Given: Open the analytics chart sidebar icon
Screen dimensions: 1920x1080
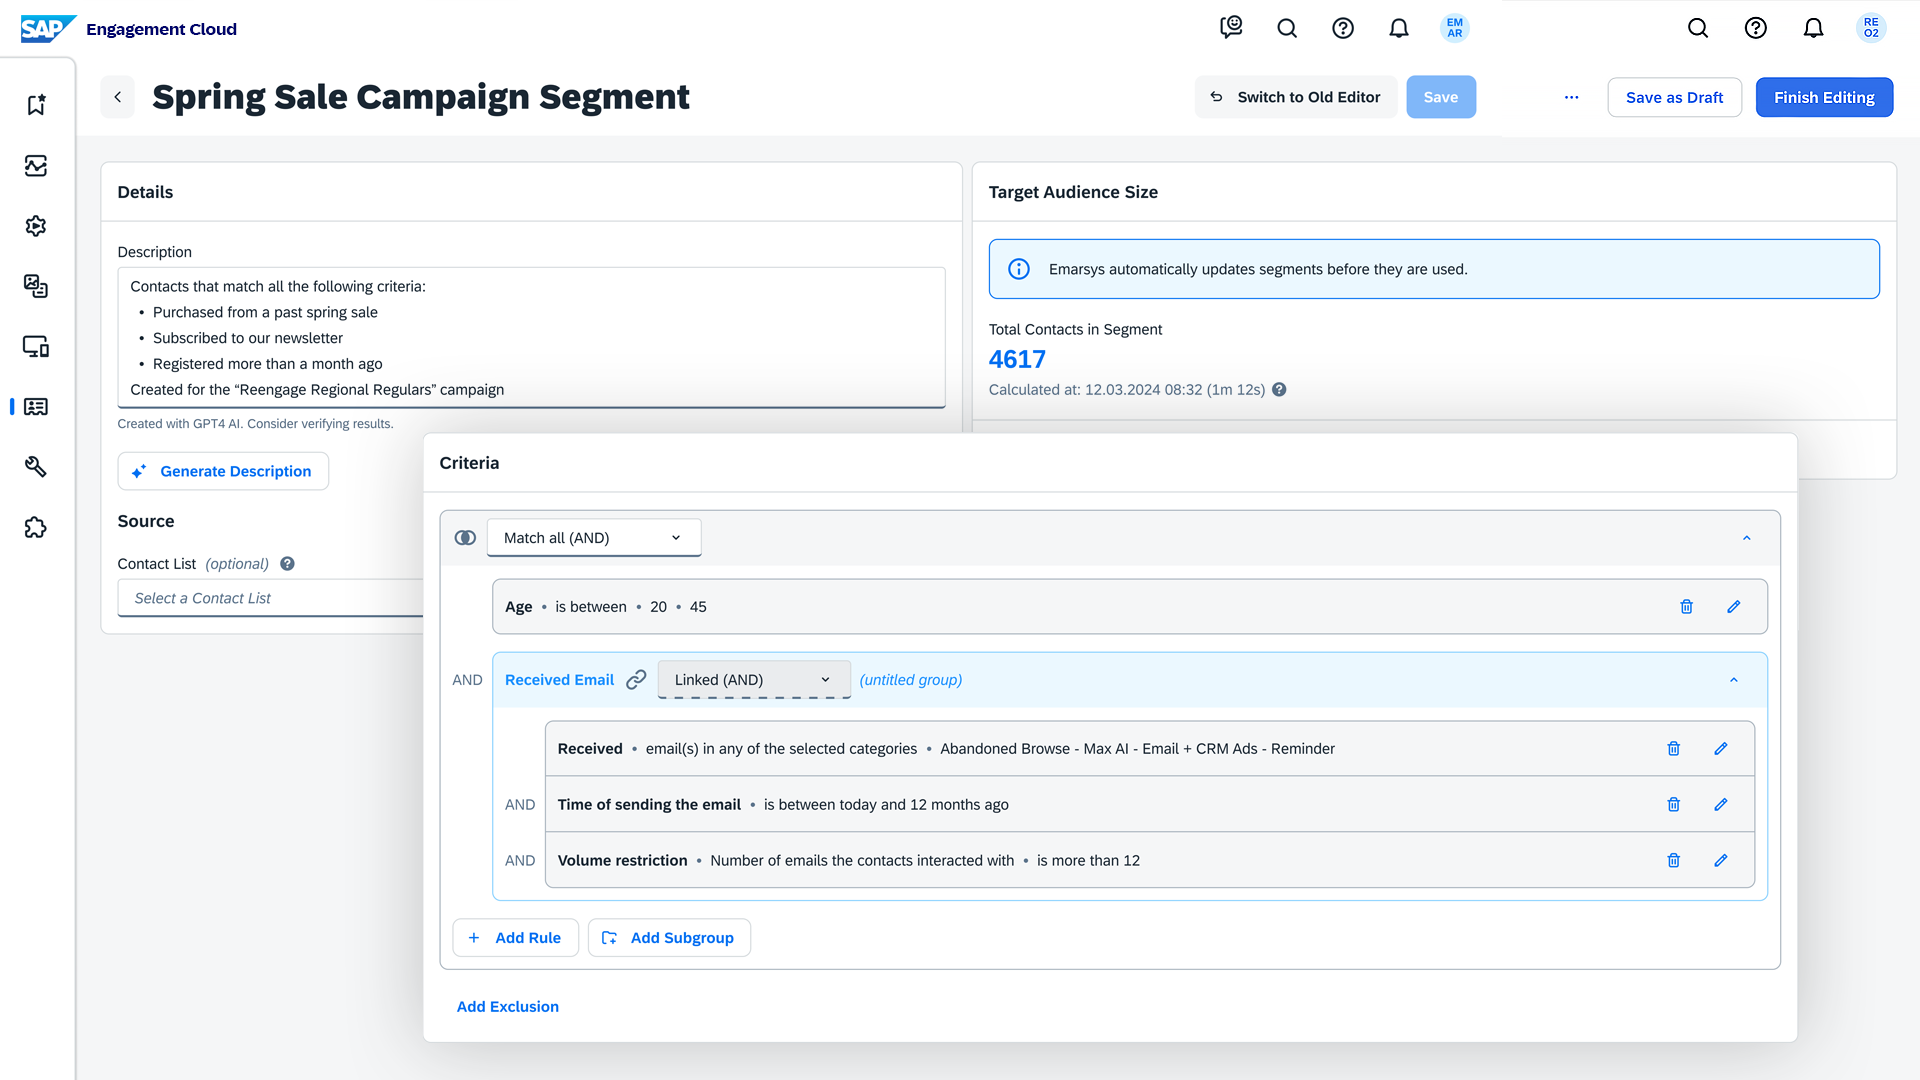Looking at the screenshot, I should (x=36, y=166).
